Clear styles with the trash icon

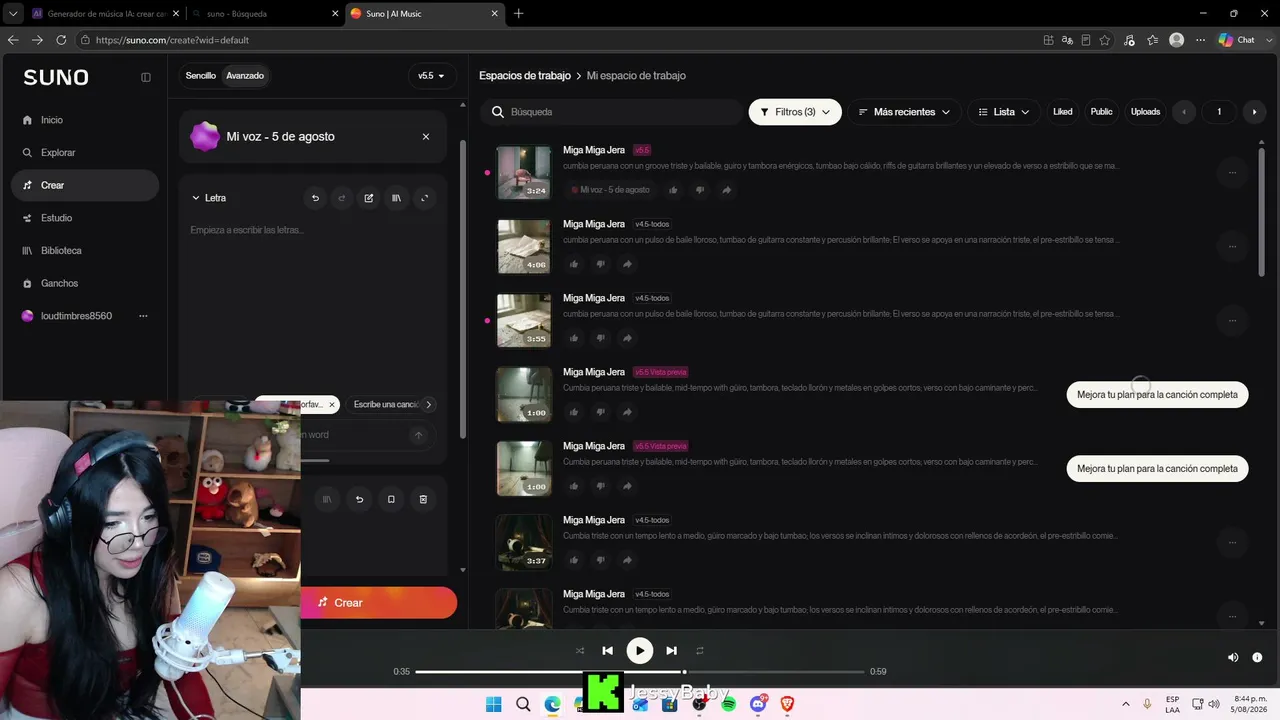click(x=423, y=499)
